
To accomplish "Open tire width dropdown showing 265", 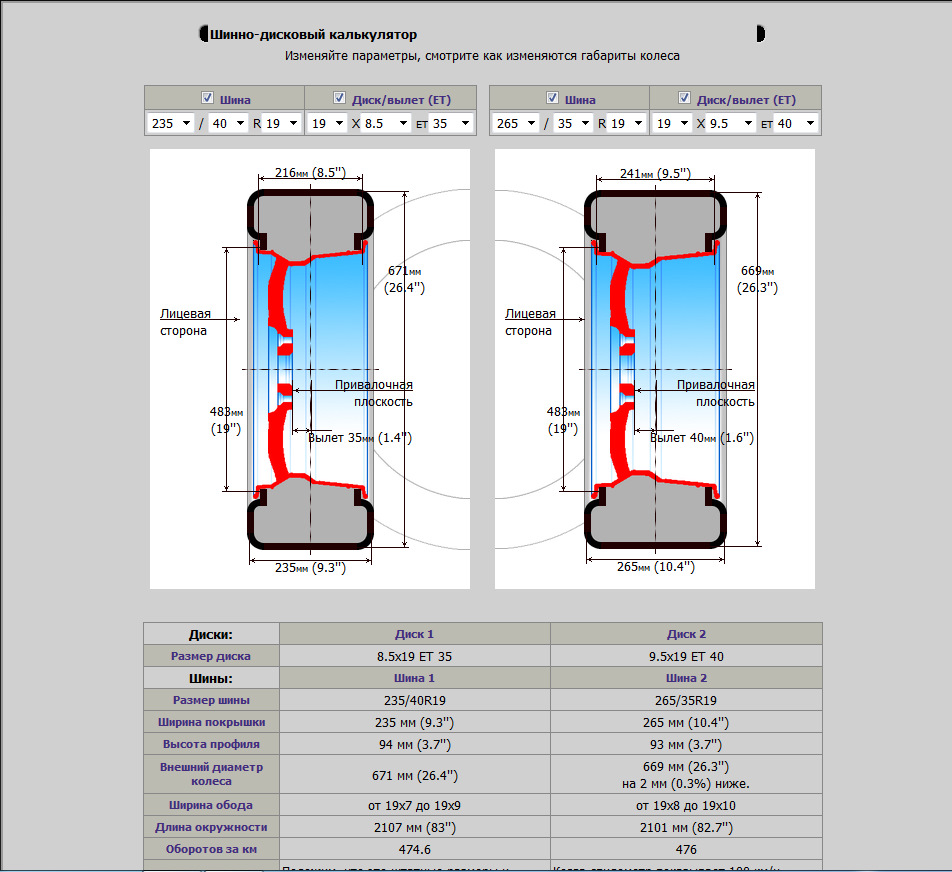I will pyautogui.click(x=515, y=123).
